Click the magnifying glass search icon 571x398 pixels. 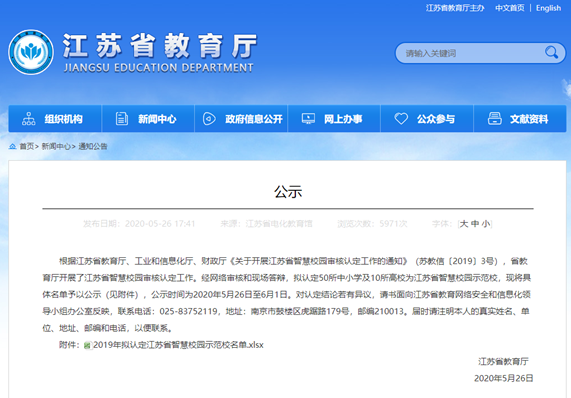point(551,52)
